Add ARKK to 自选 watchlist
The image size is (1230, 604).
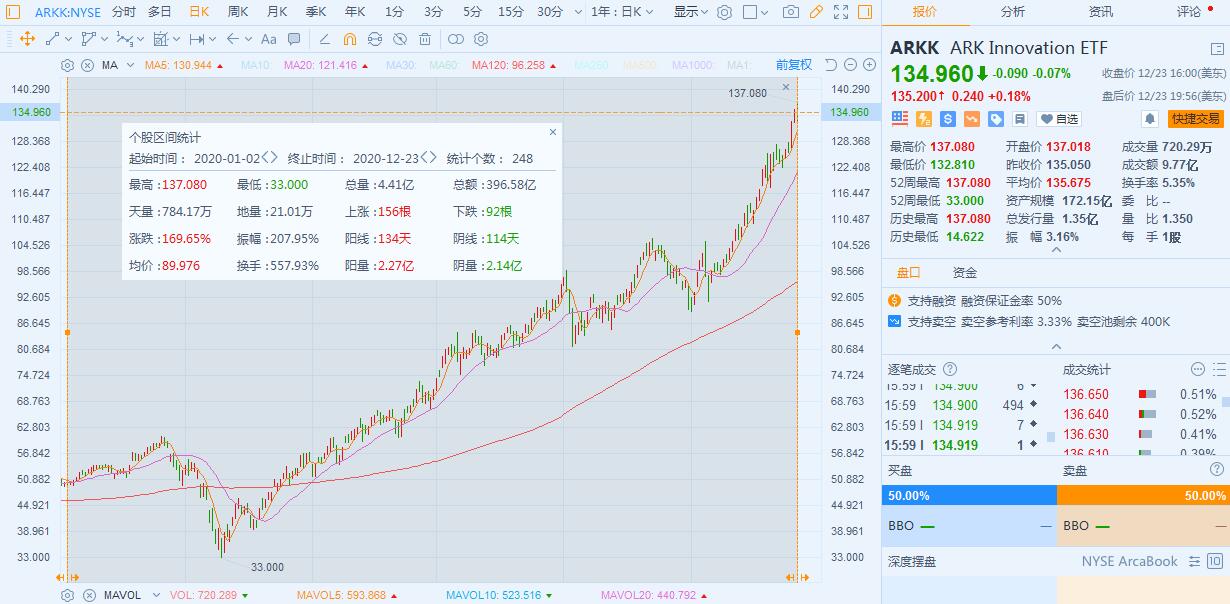[1060, 119]
